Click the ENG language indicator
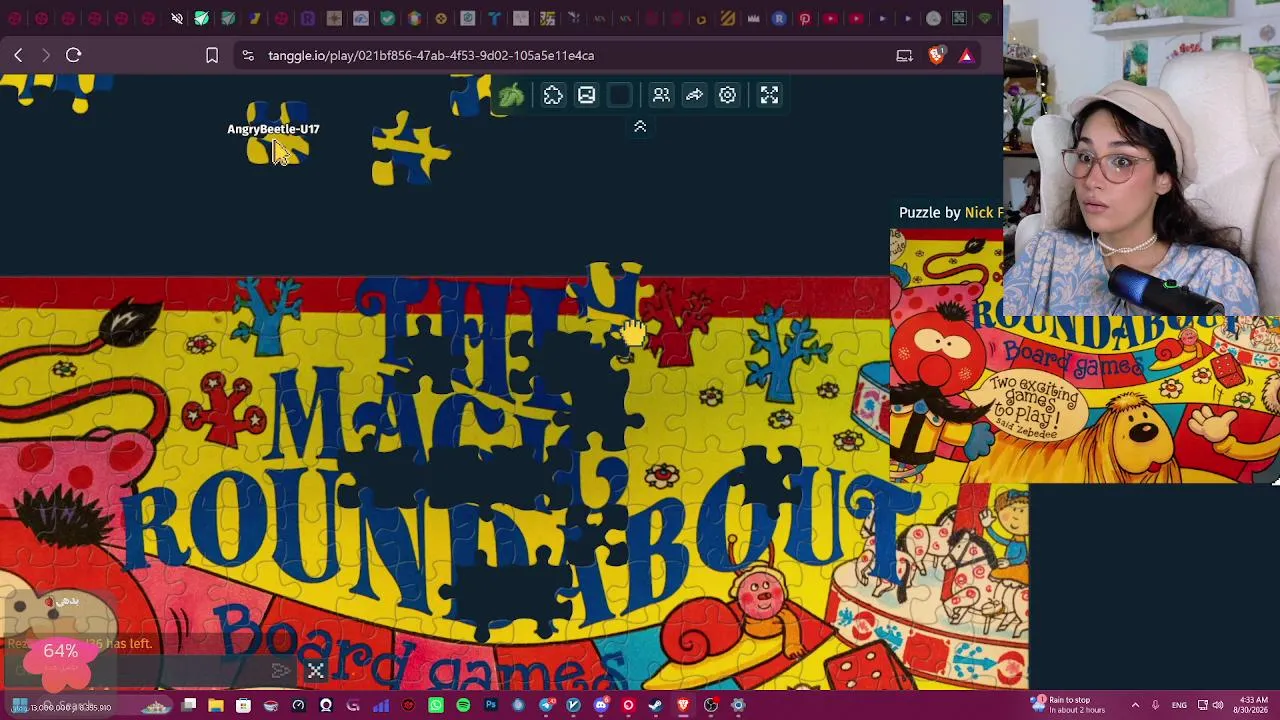The width and height of the screenshot is (1280, 720). click(1179, 706)
